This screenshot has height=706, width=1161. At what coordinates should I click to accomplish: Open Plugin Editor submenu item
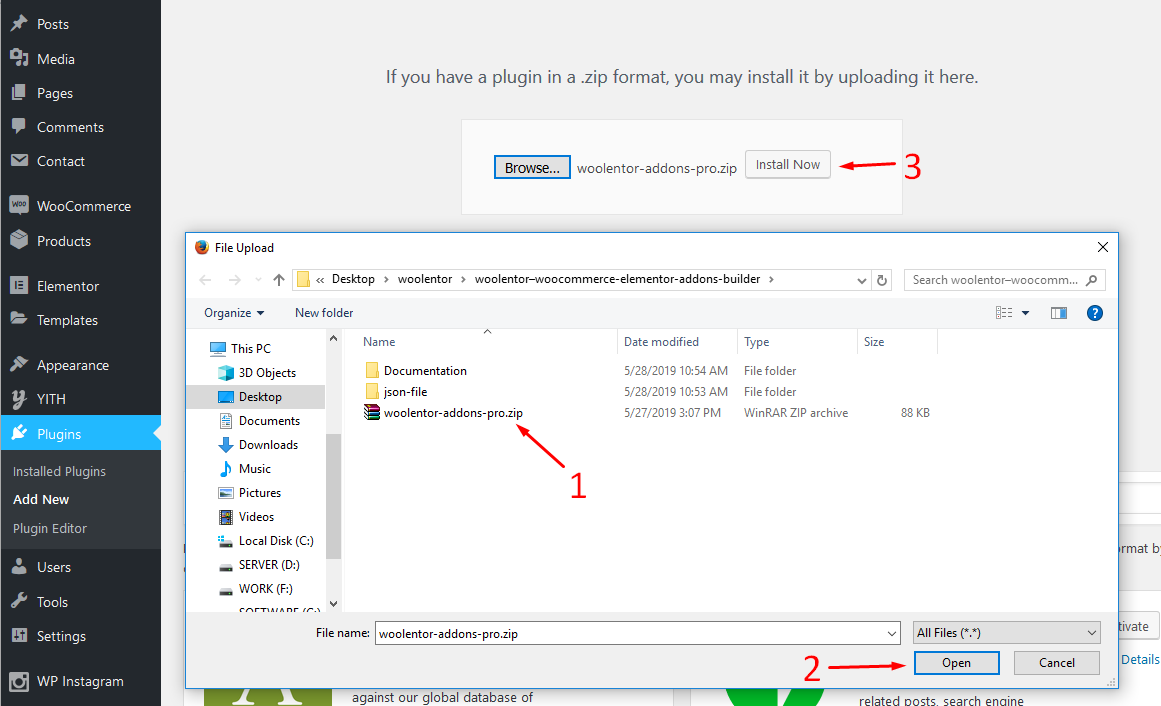(50, 528)
